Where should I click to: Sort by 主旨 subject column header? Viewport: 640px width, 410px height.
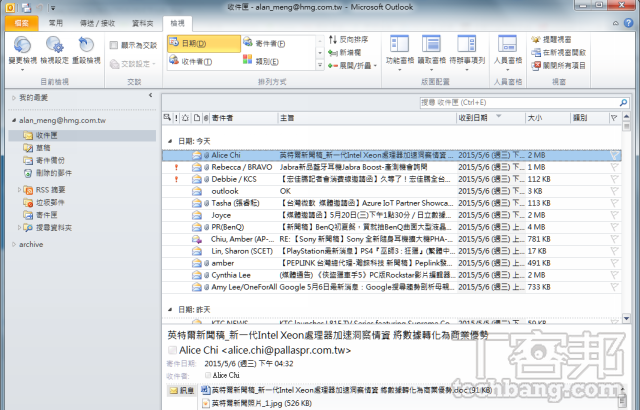(367, 118)
